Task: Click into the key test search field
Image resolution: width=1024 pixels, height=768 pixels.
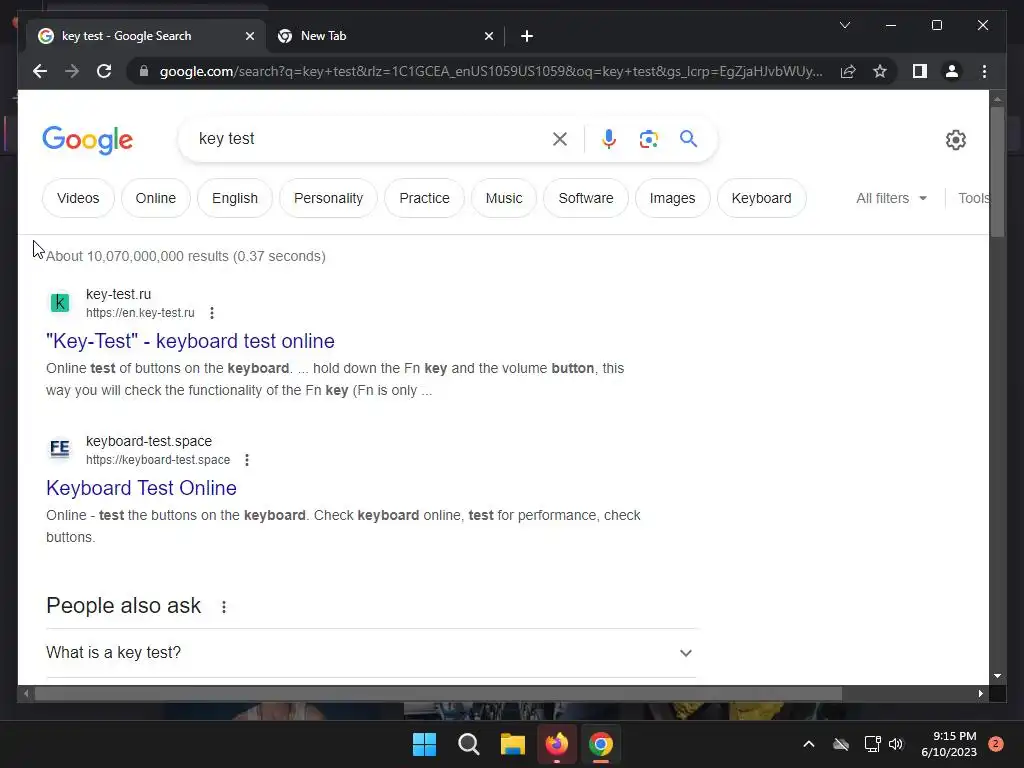Action: (366, 138)
